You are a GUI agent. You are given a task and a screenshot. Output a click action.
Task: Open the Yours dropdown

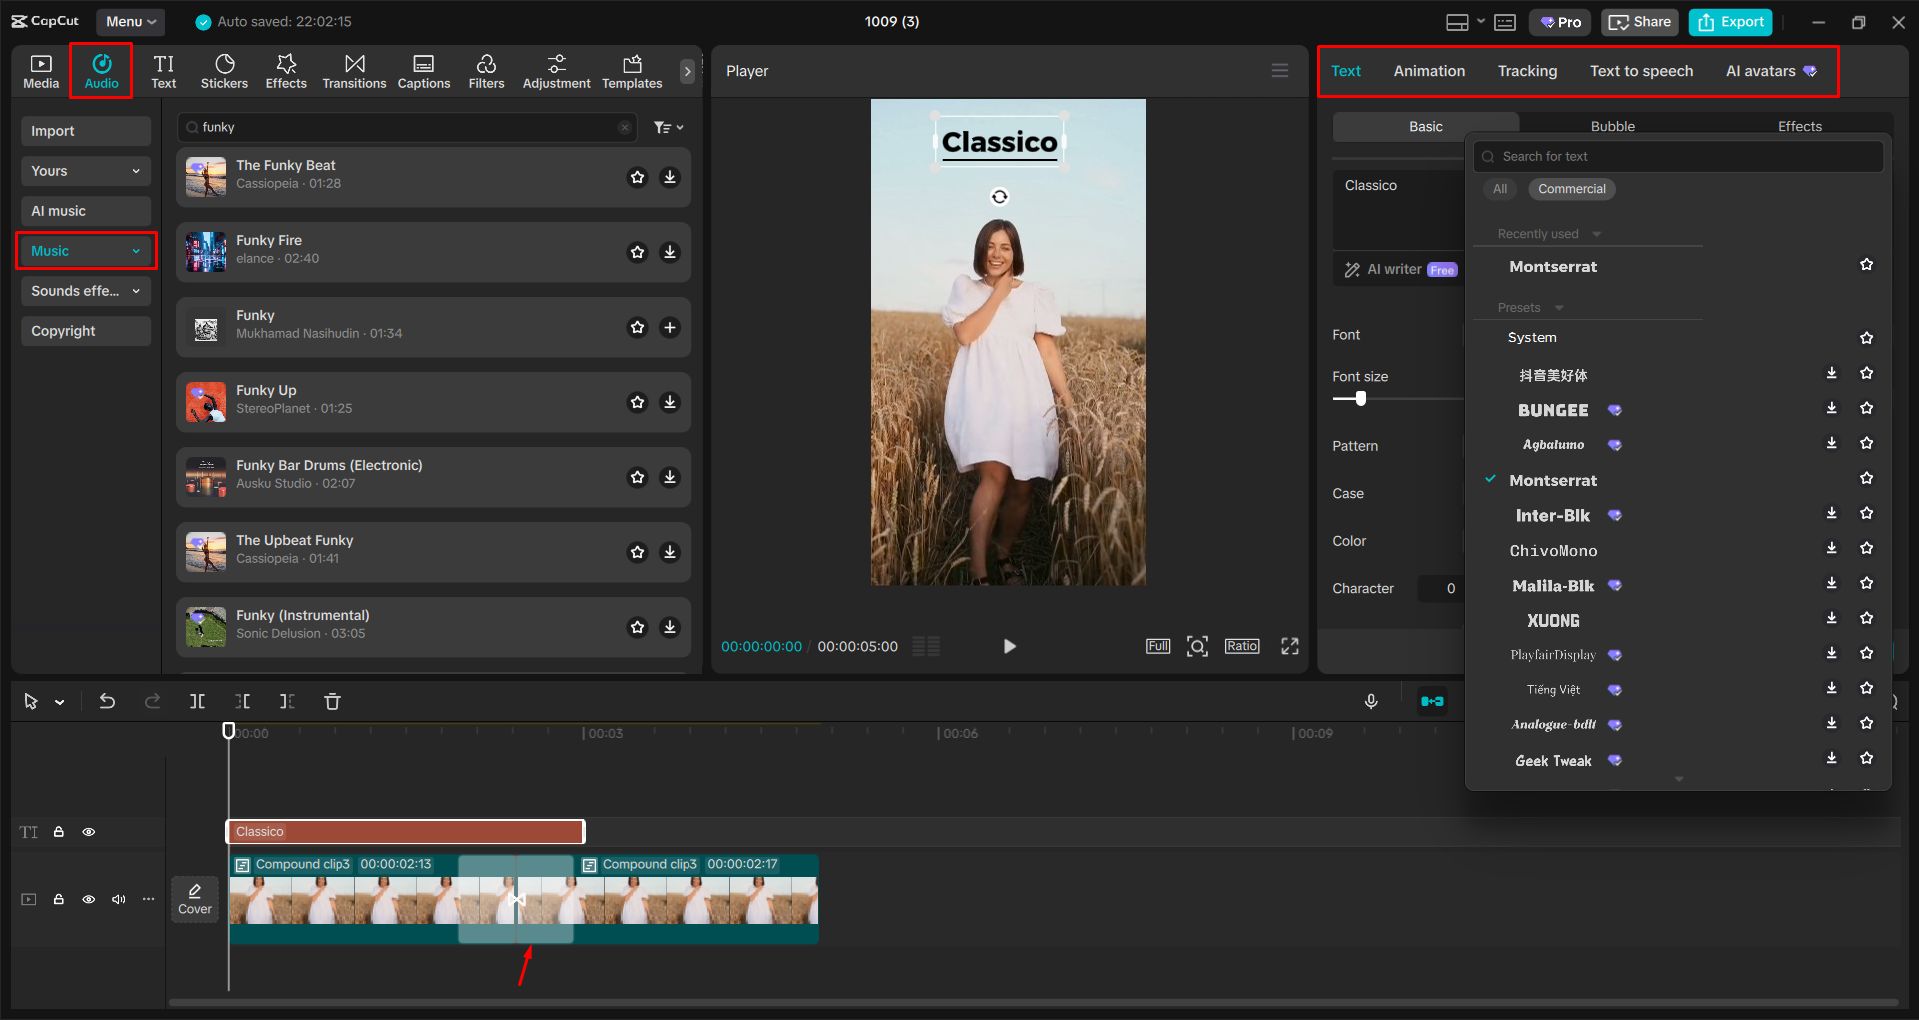86,170
